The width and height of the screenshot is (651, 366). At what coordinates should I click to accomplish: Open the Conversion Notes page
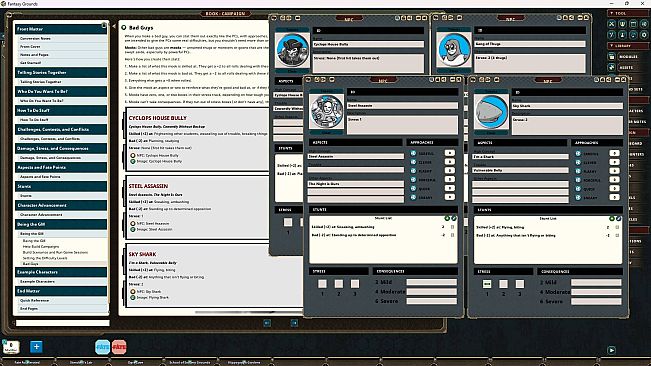coord(35,39)
